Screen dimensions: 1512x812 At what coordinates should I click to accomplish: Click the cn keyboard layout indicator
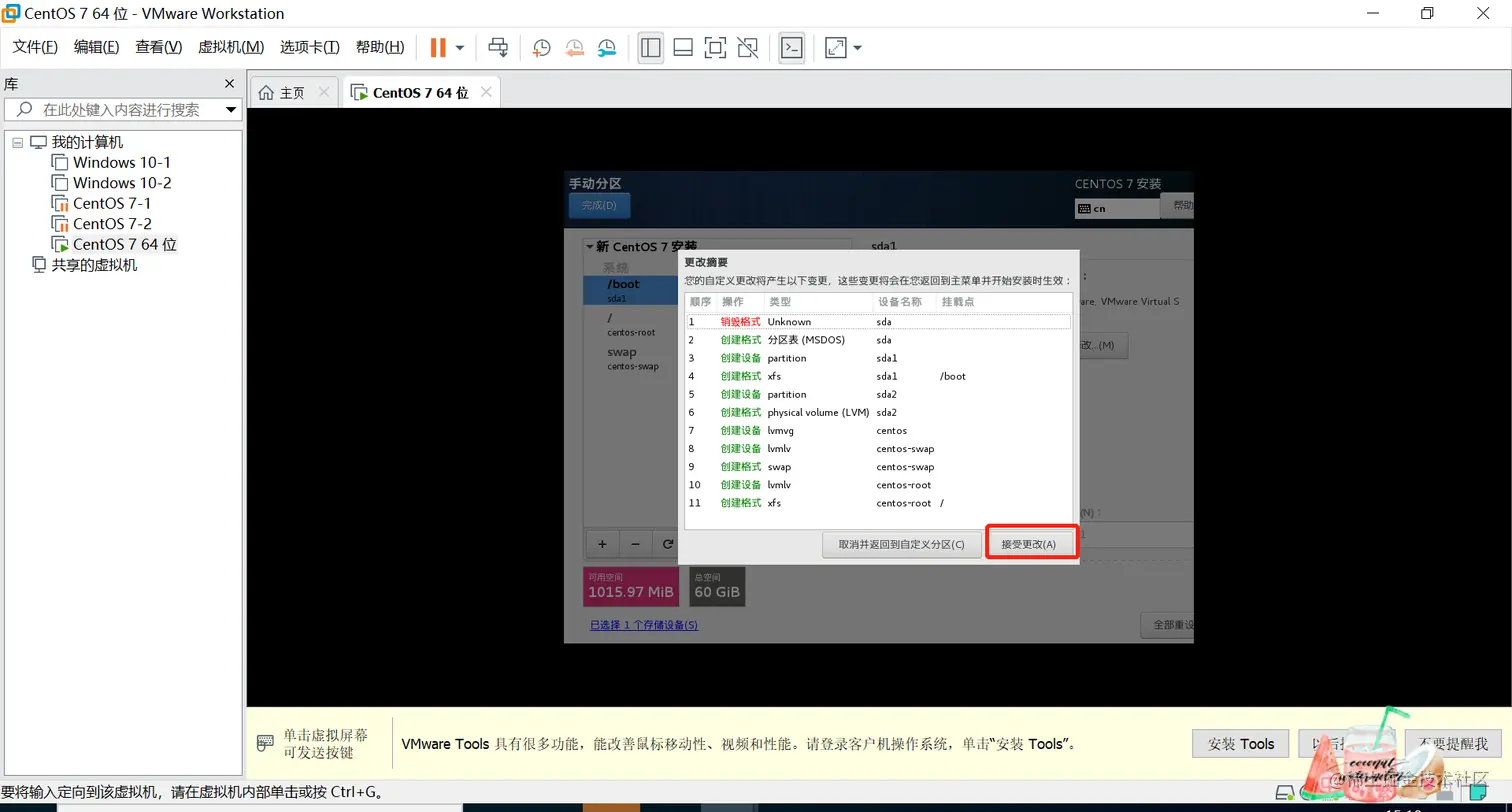(1116, 209)
